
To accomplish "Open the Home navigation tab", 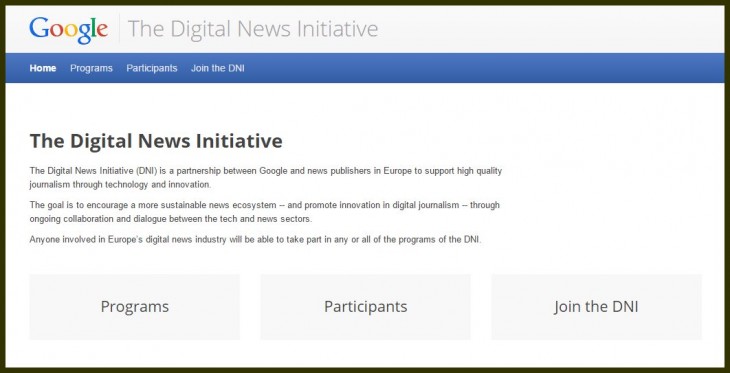I will pyautogui.click(x=43, y=68).
